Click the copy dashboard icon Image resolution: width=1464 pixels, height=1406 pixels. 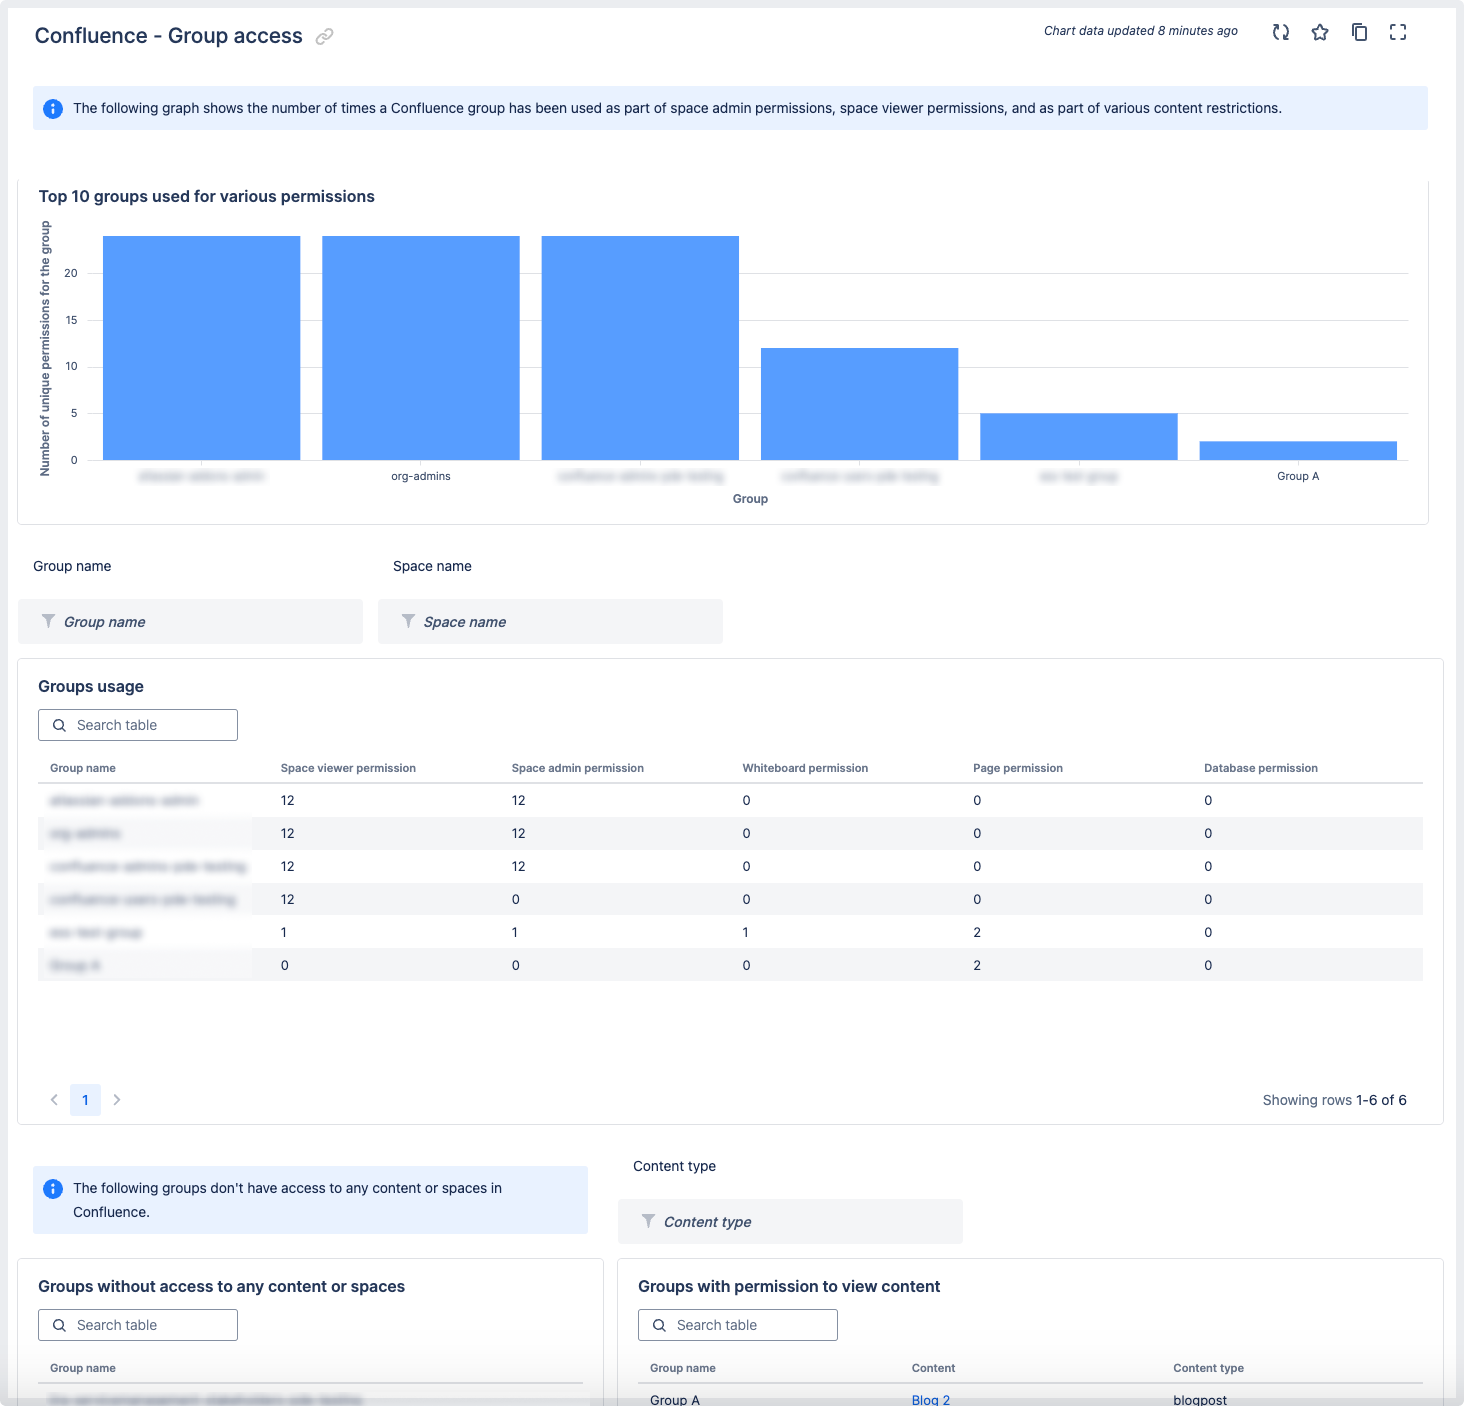click(x=1359, y=32)
